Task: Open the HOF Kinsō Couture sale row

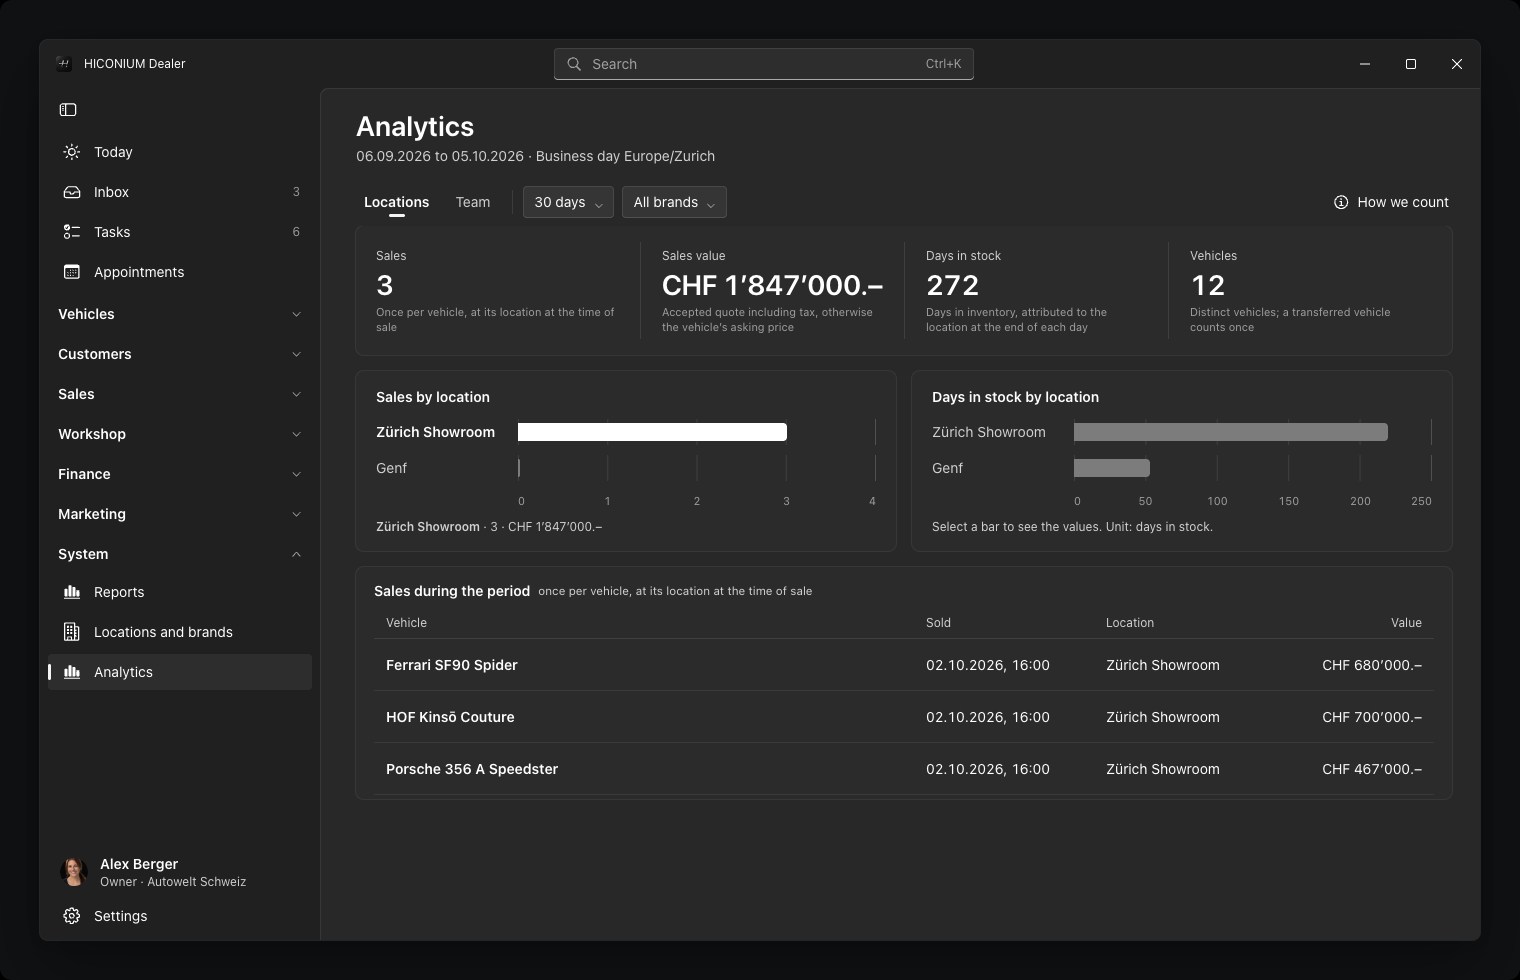Action: [x=904, y=717]
